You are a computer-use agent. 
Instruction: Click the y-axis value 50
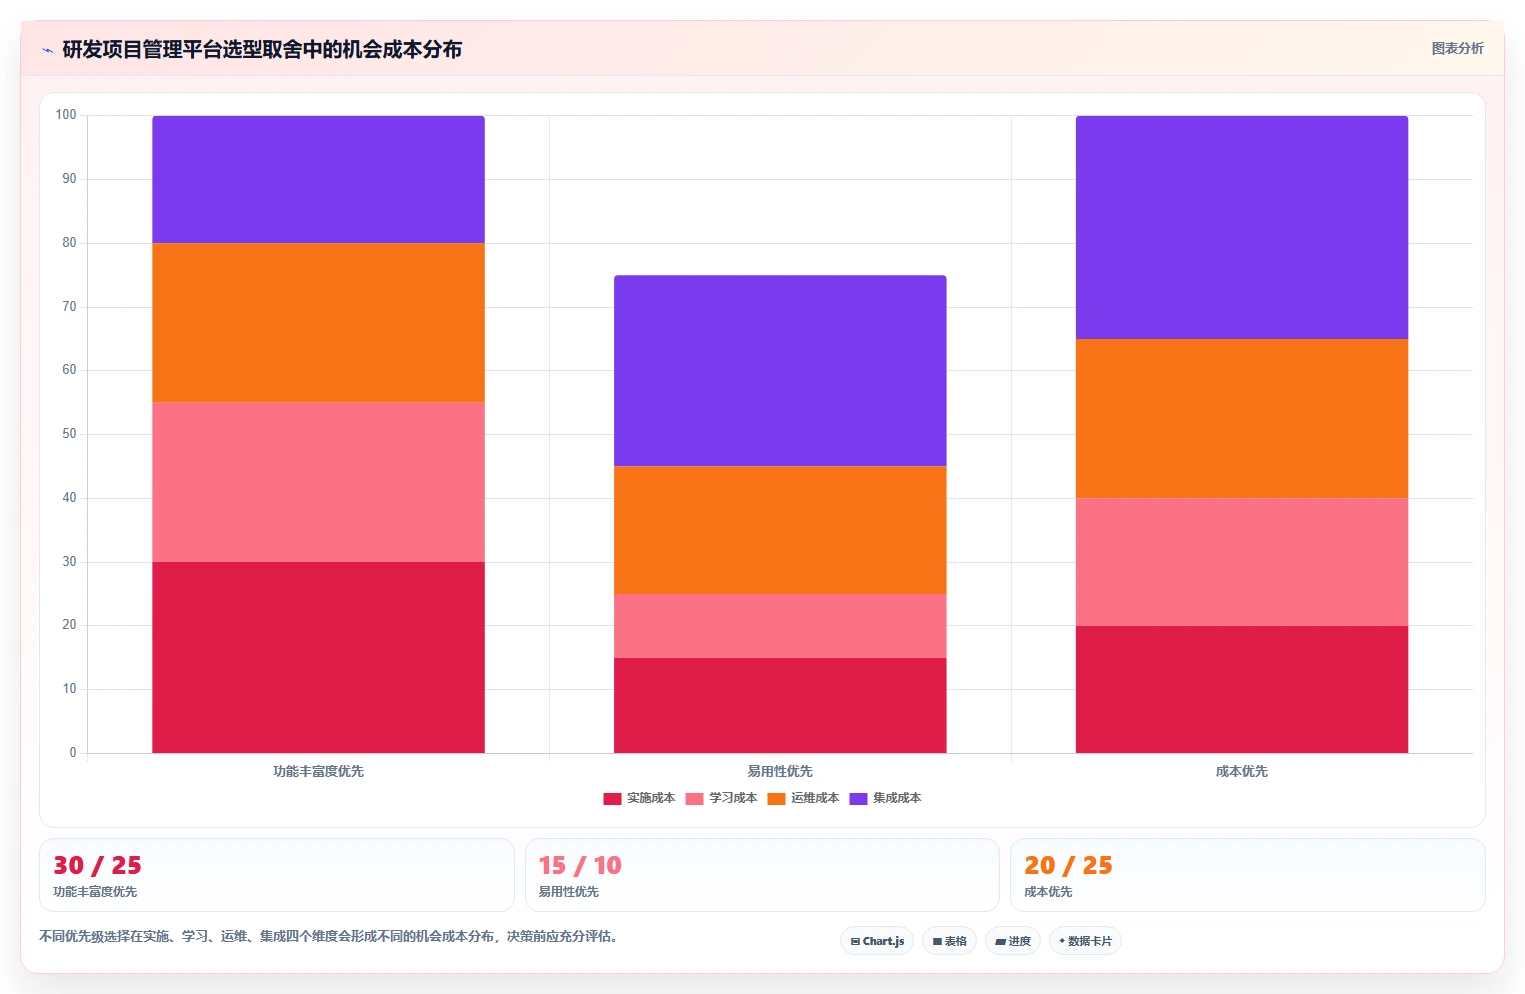[69, 434]
